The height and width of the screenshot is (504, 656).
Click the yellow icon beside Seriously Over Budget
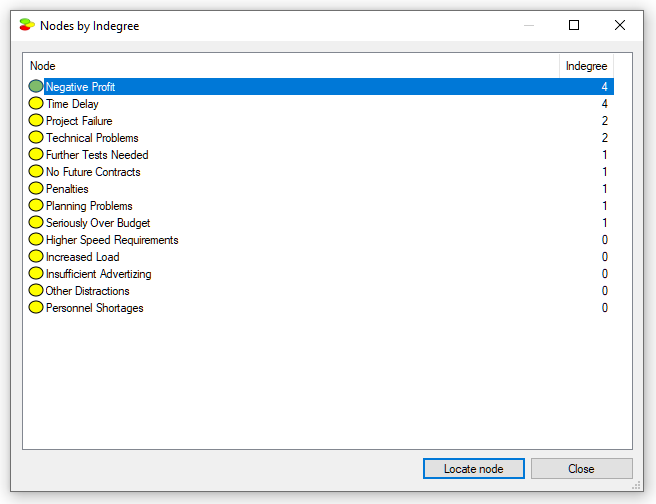pyautogui.click(x=36, y=222)
